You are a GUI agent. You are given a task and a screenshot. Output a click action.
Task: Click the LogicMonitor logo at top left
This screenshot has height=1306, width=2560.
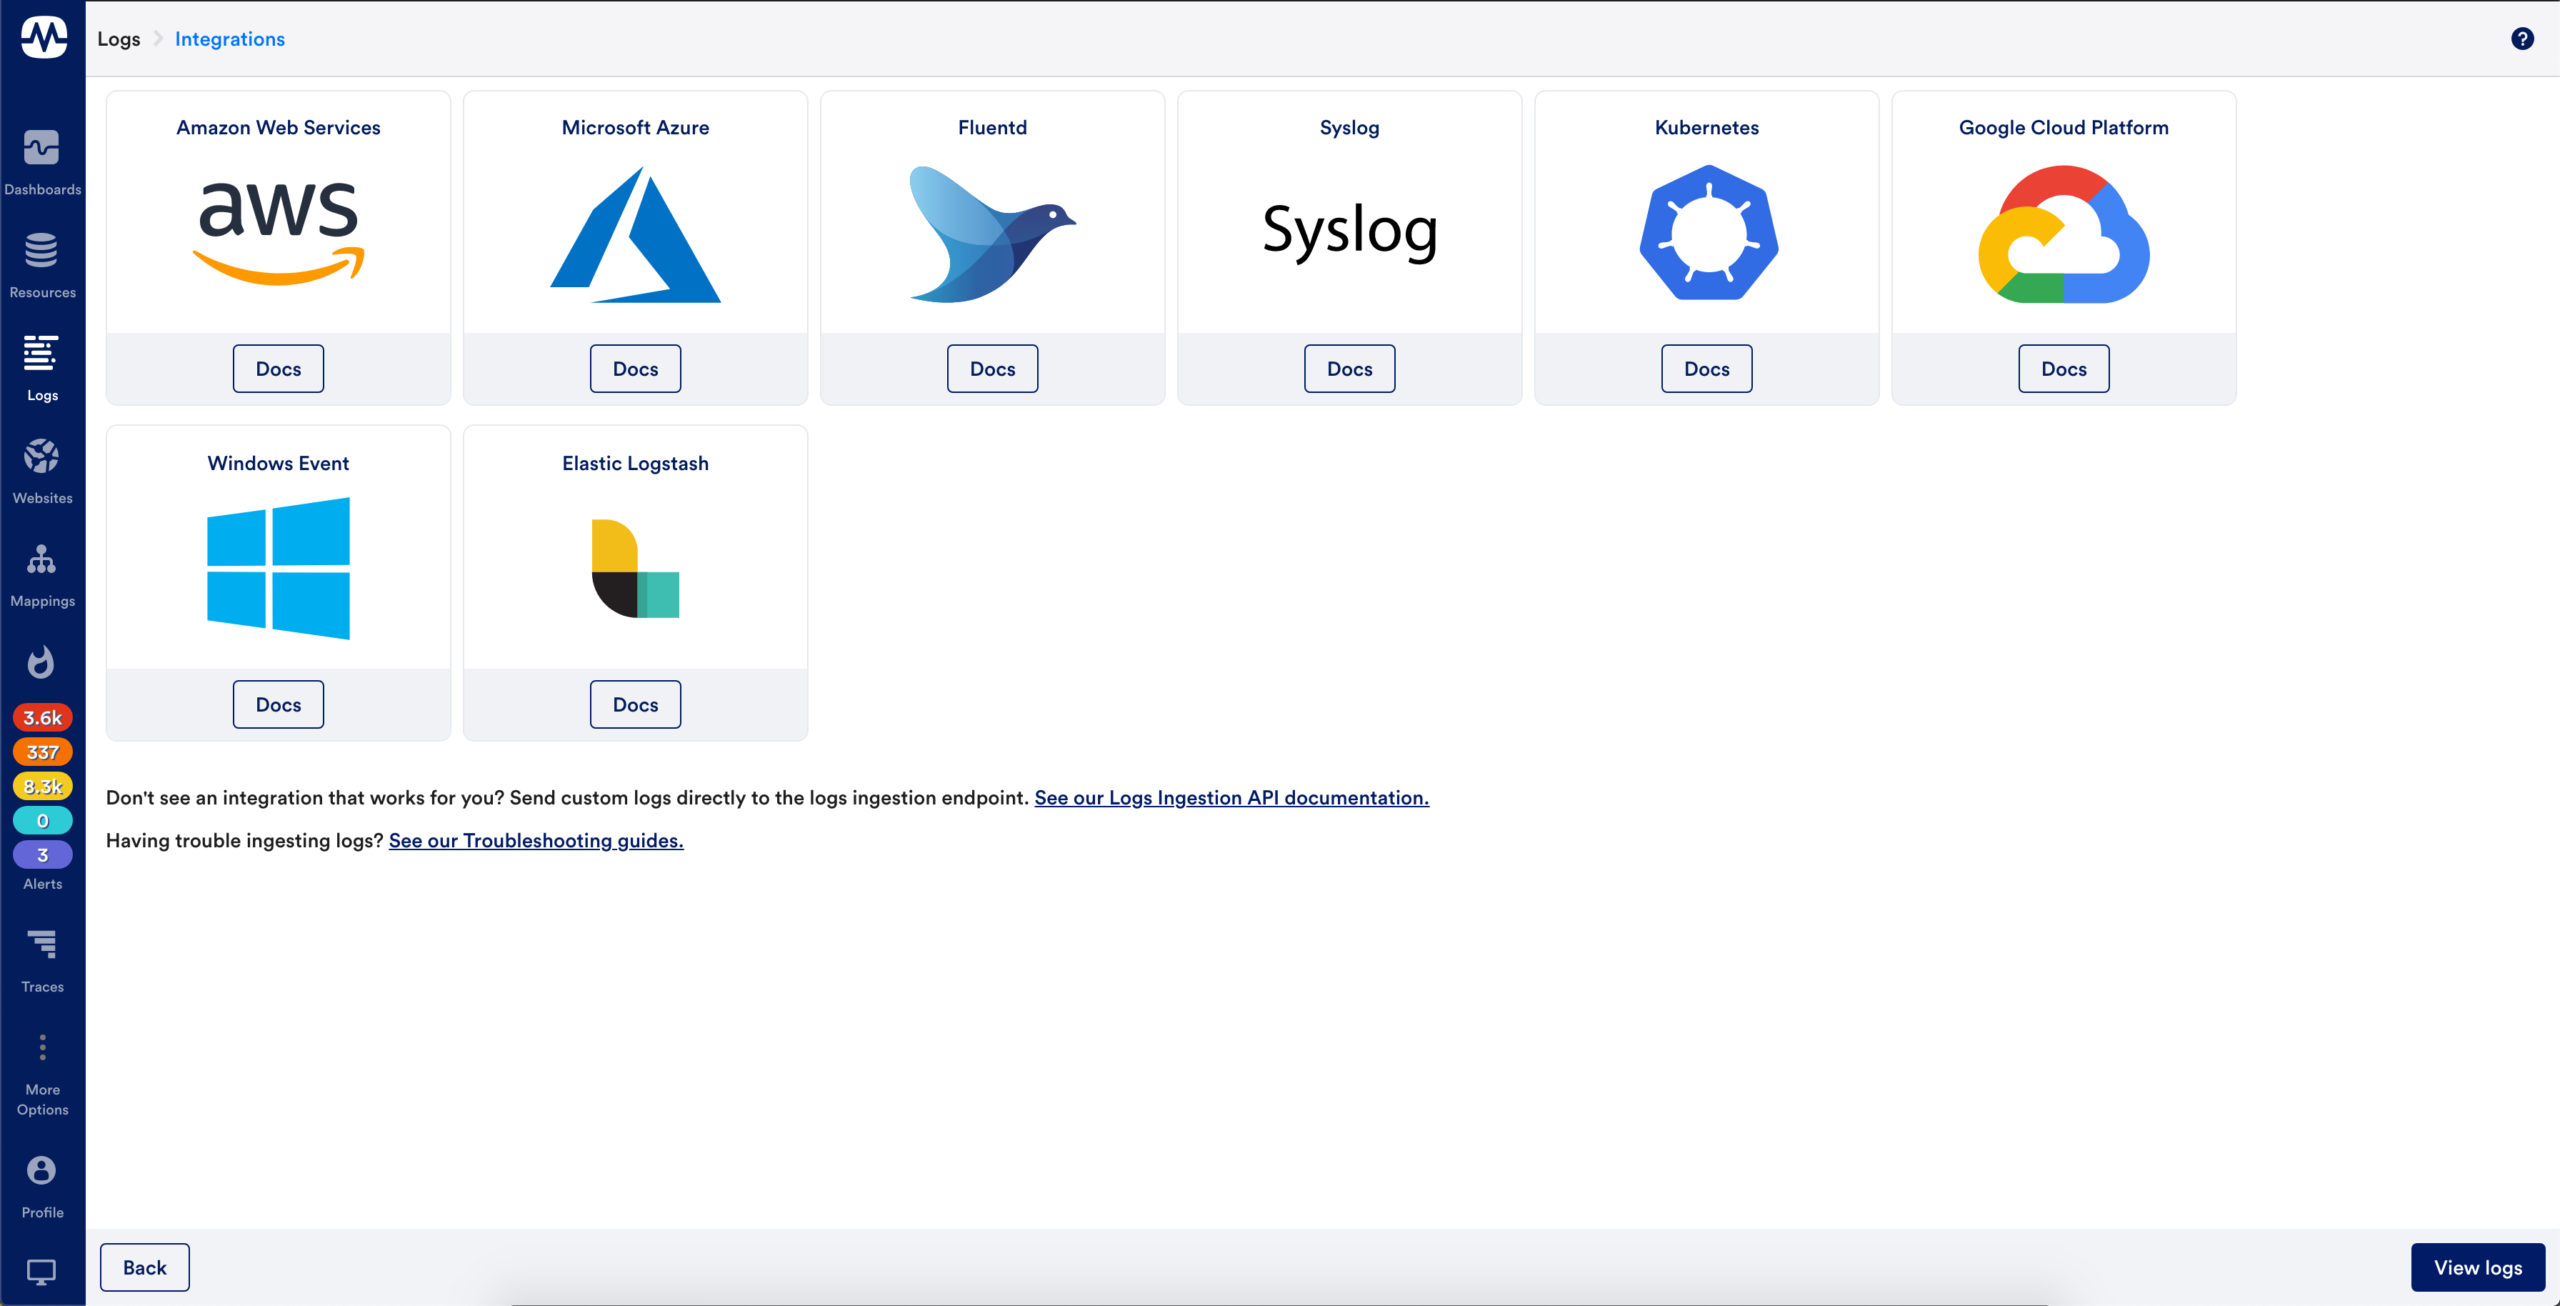click(43, 37)
